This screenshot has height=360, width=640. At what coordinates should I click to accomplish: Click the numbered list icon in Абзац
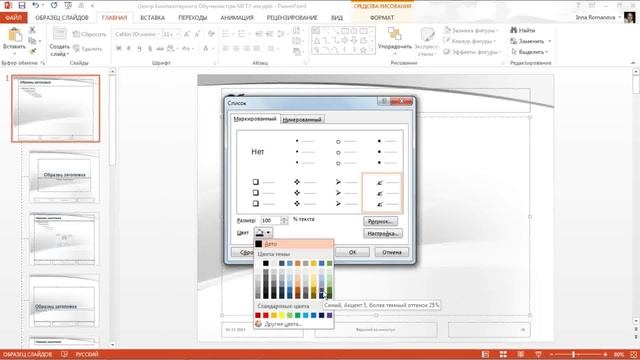[242, 34]
